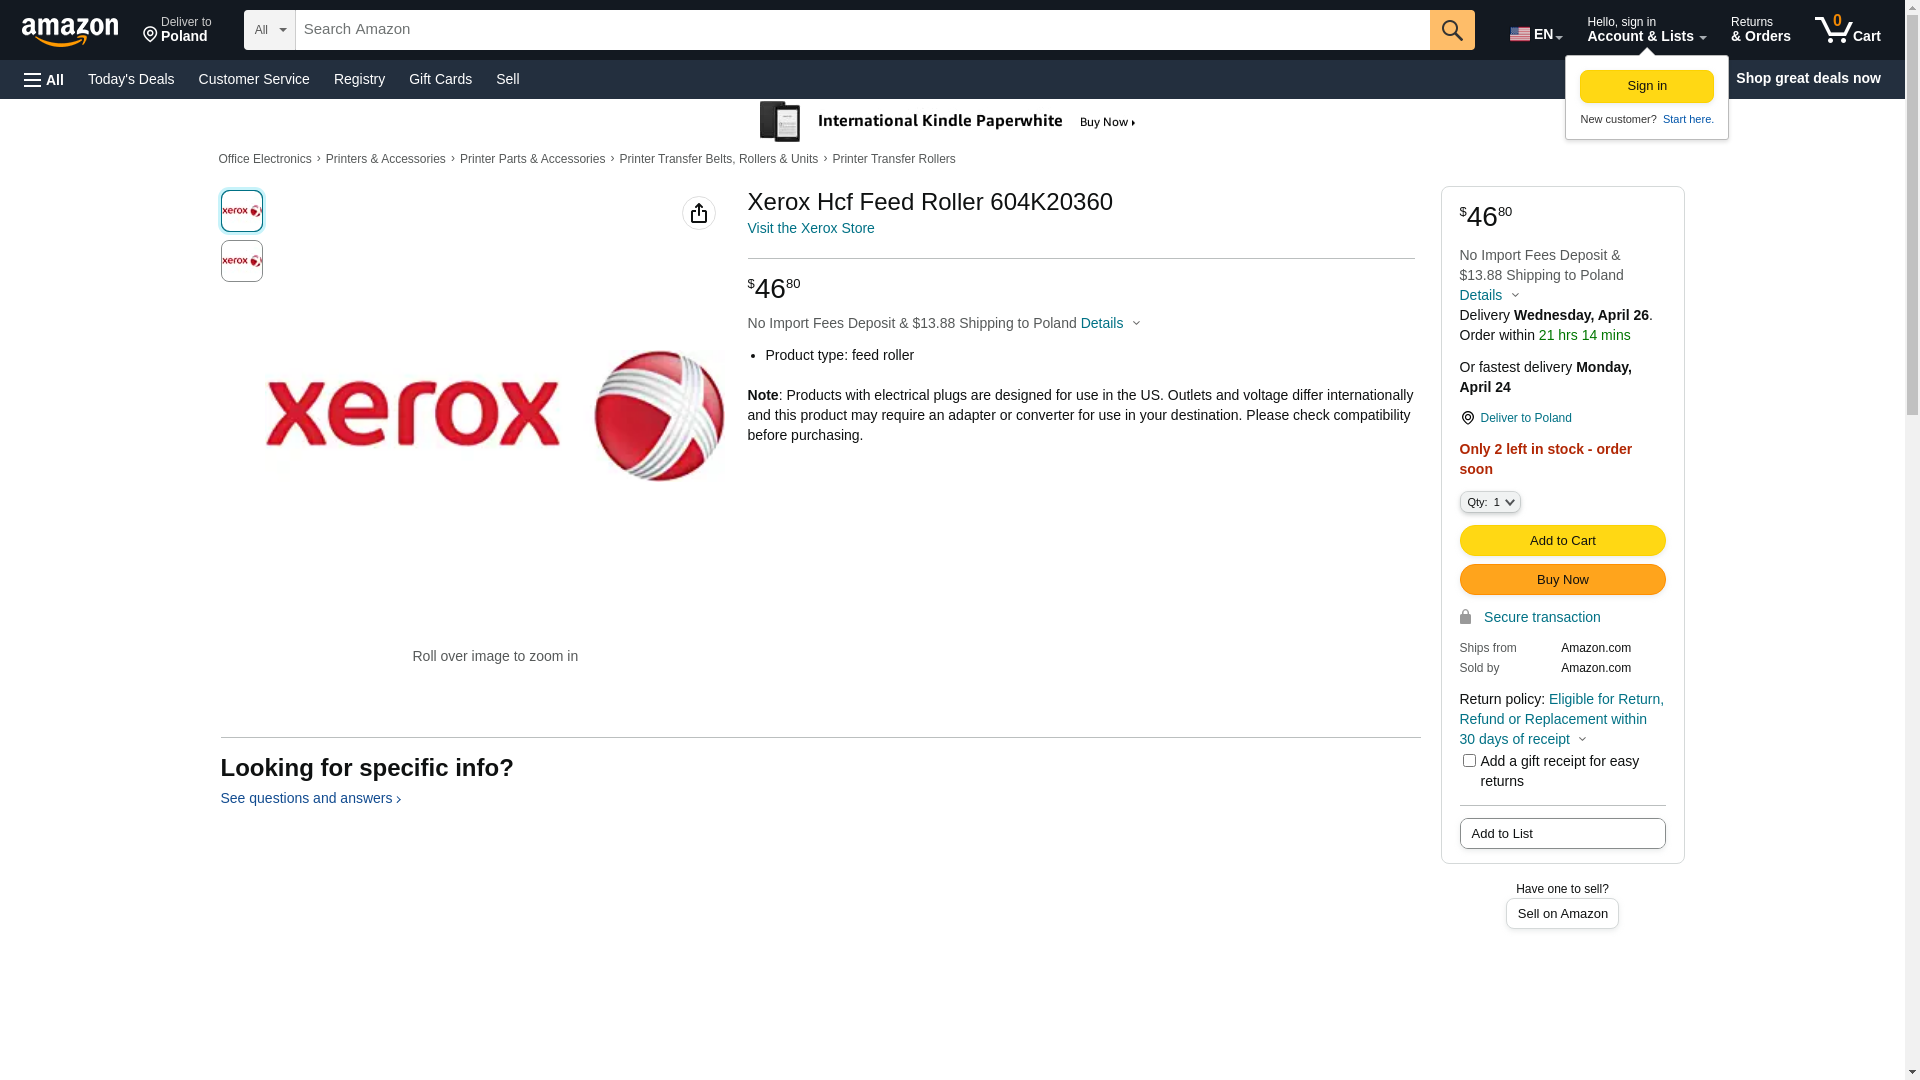Open the search category All dropdown
Image resolution: width=1920 pixels, height=1080 pixels.
click(x=270, y=30)
